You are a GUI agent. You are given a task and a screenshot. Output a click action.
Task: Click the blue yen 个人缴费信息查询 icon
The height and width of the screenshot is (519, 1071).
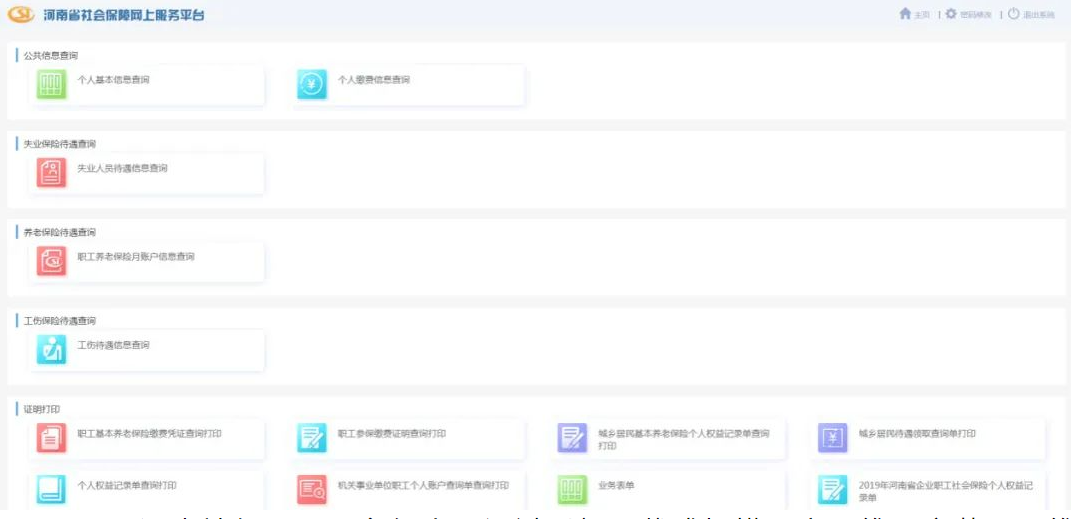pyautogui.click(x=311, y=85)
